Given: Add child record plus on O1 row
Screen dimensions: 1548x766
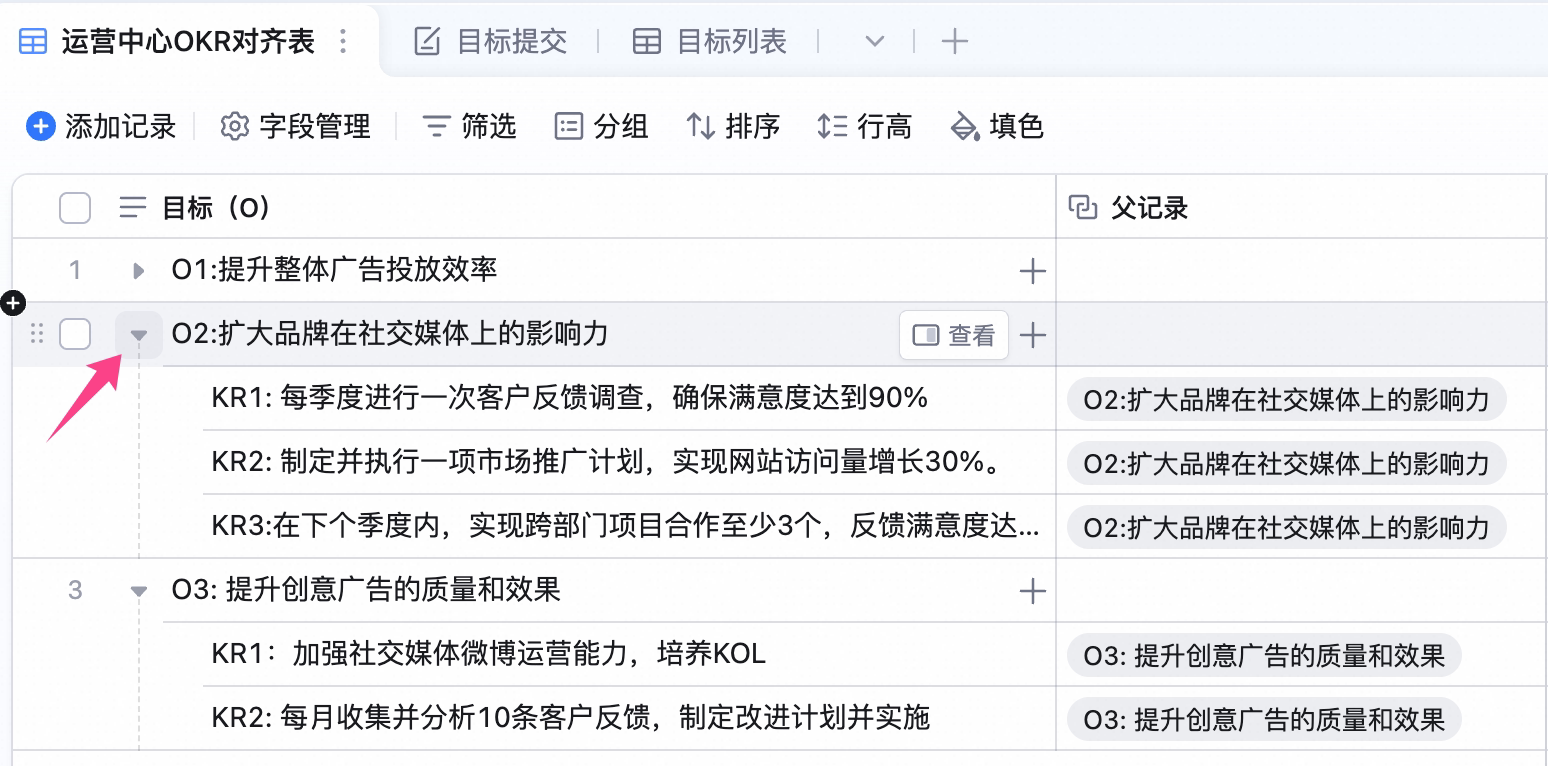Looking at the screenshot, I should (1032, 271).
